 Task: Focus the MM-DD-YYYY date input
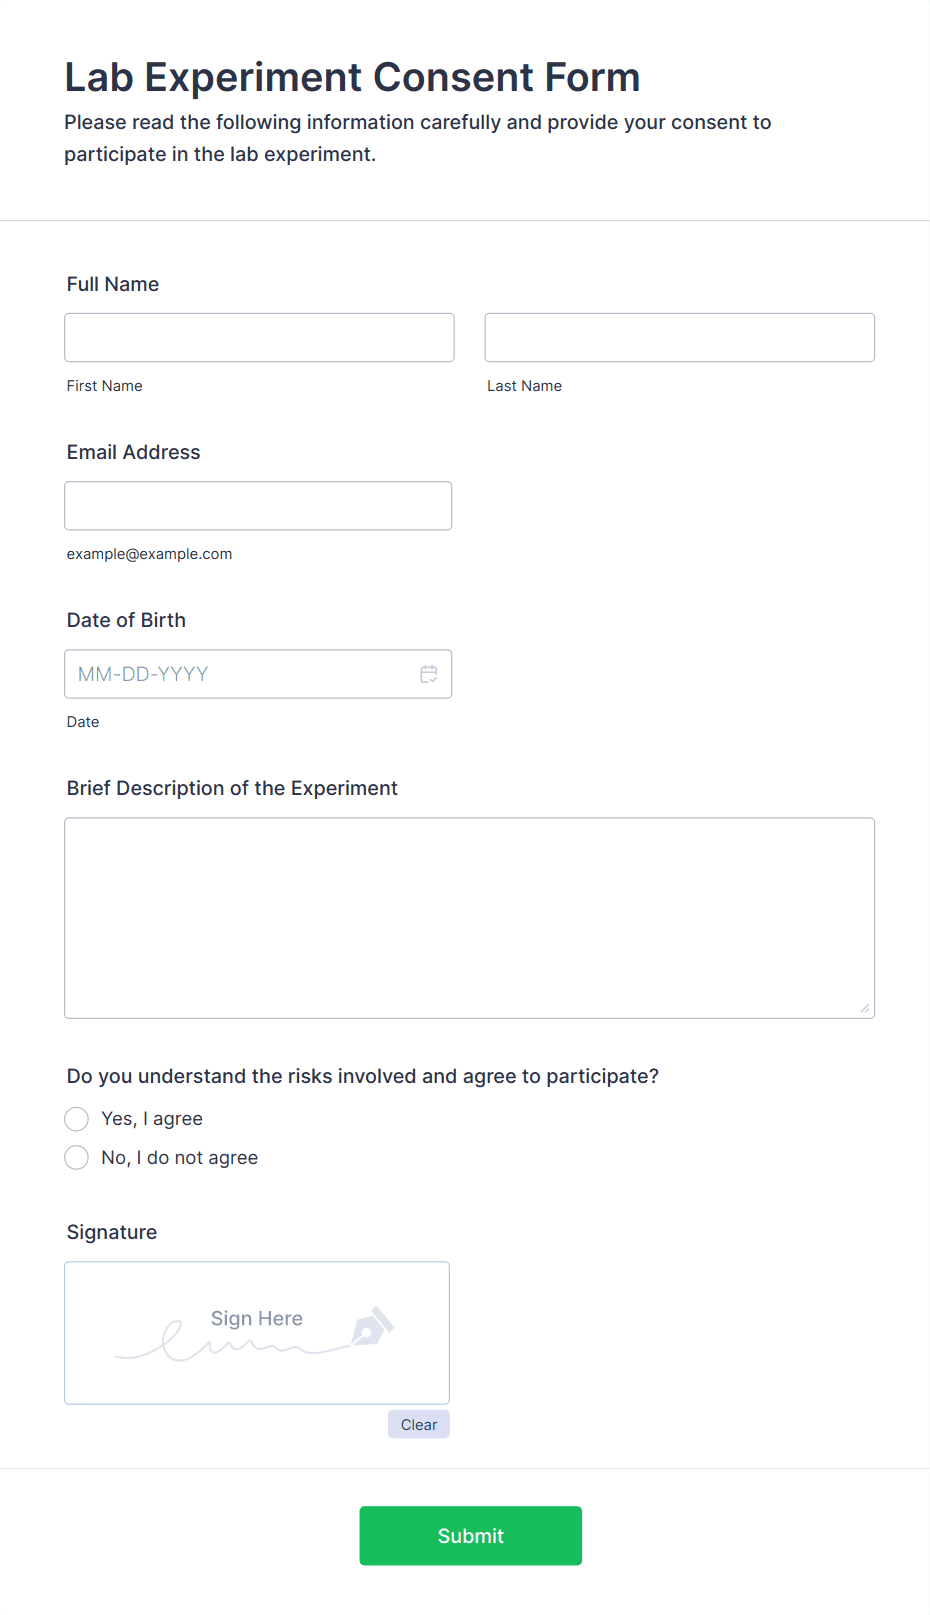tap(240, 674)
